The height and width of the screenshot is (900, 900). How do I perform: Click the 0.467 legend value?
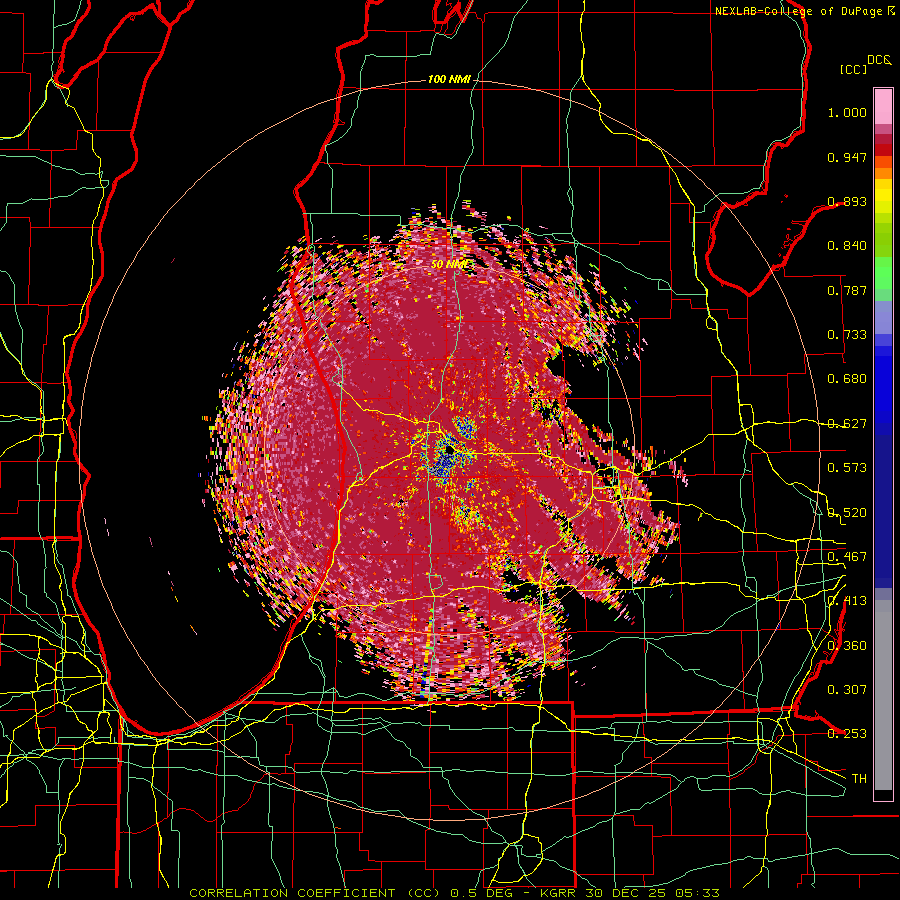click(847, 557)
